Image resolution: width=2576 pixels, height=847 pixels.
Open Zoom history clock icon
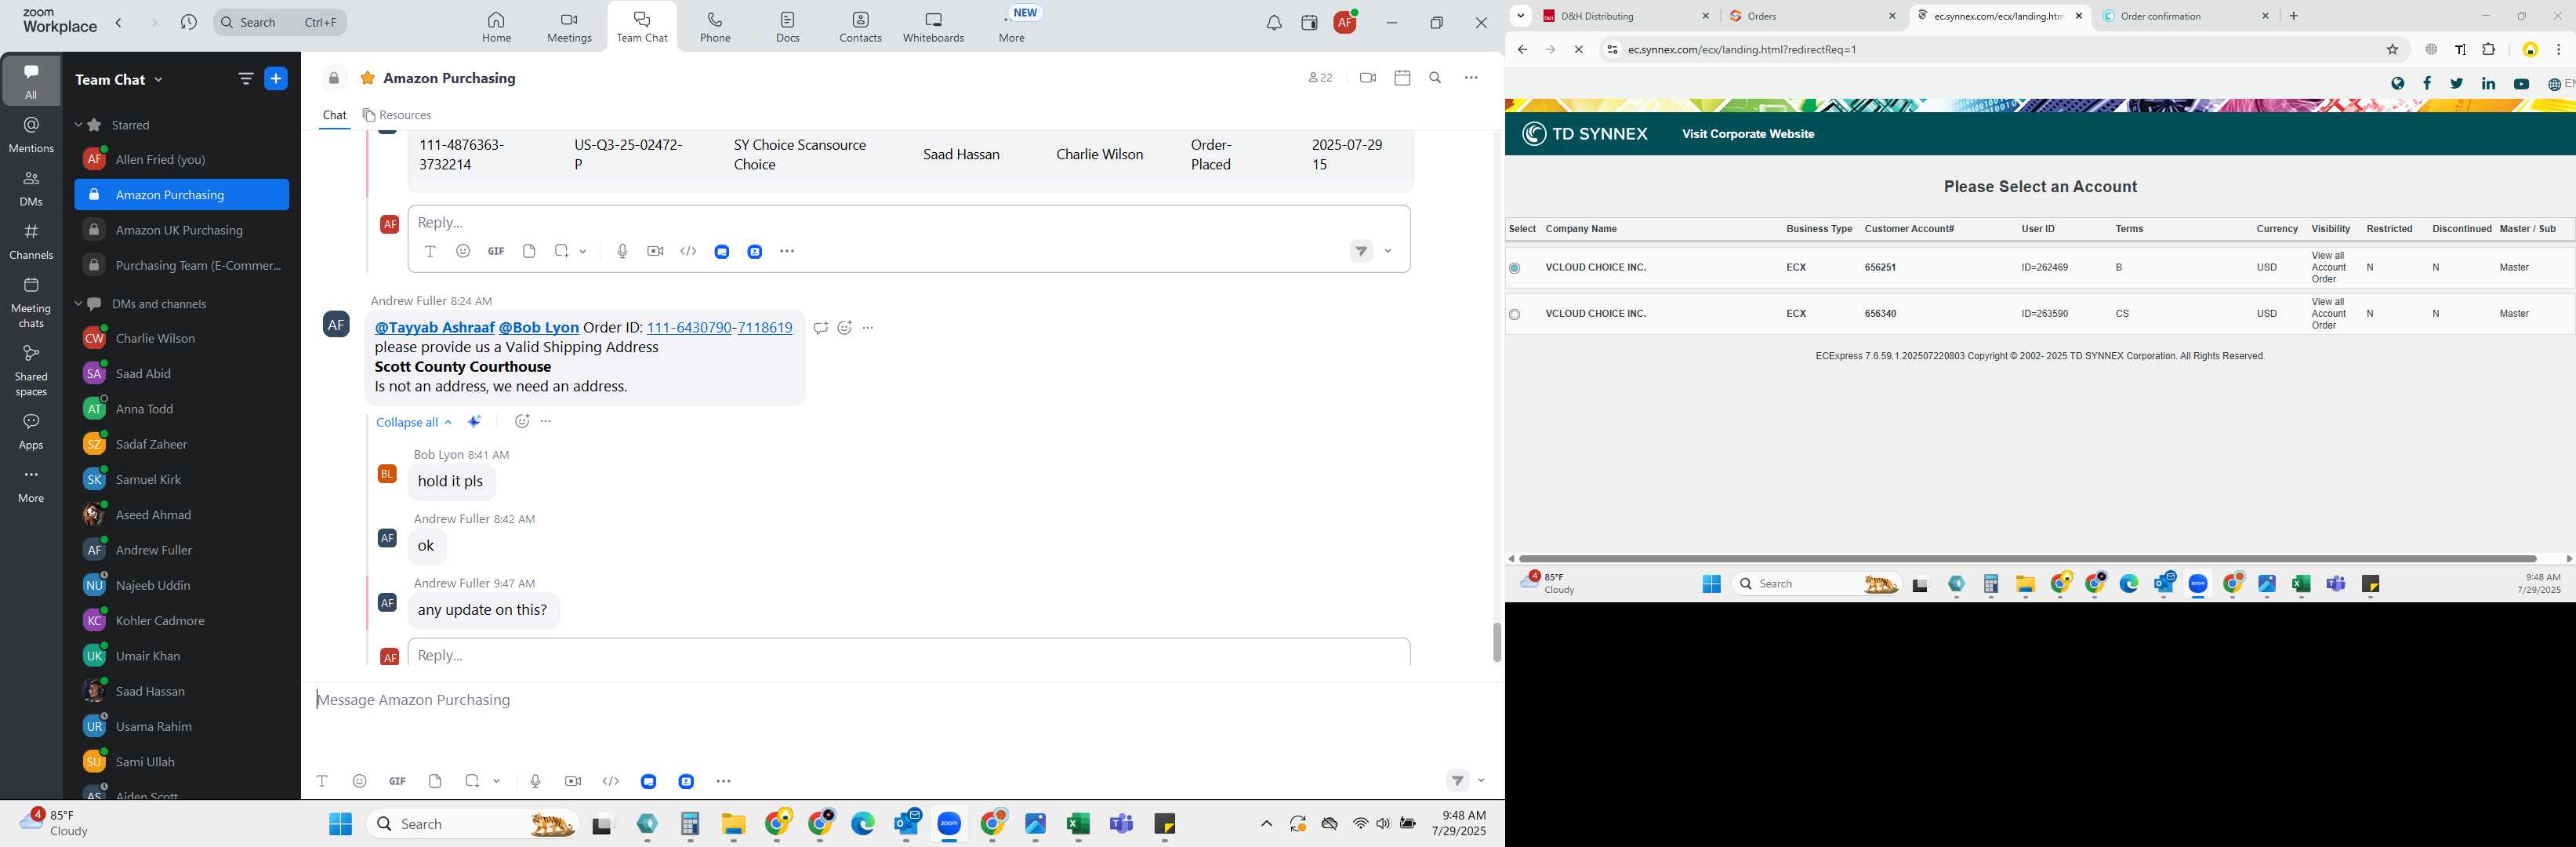coord(188,22)
